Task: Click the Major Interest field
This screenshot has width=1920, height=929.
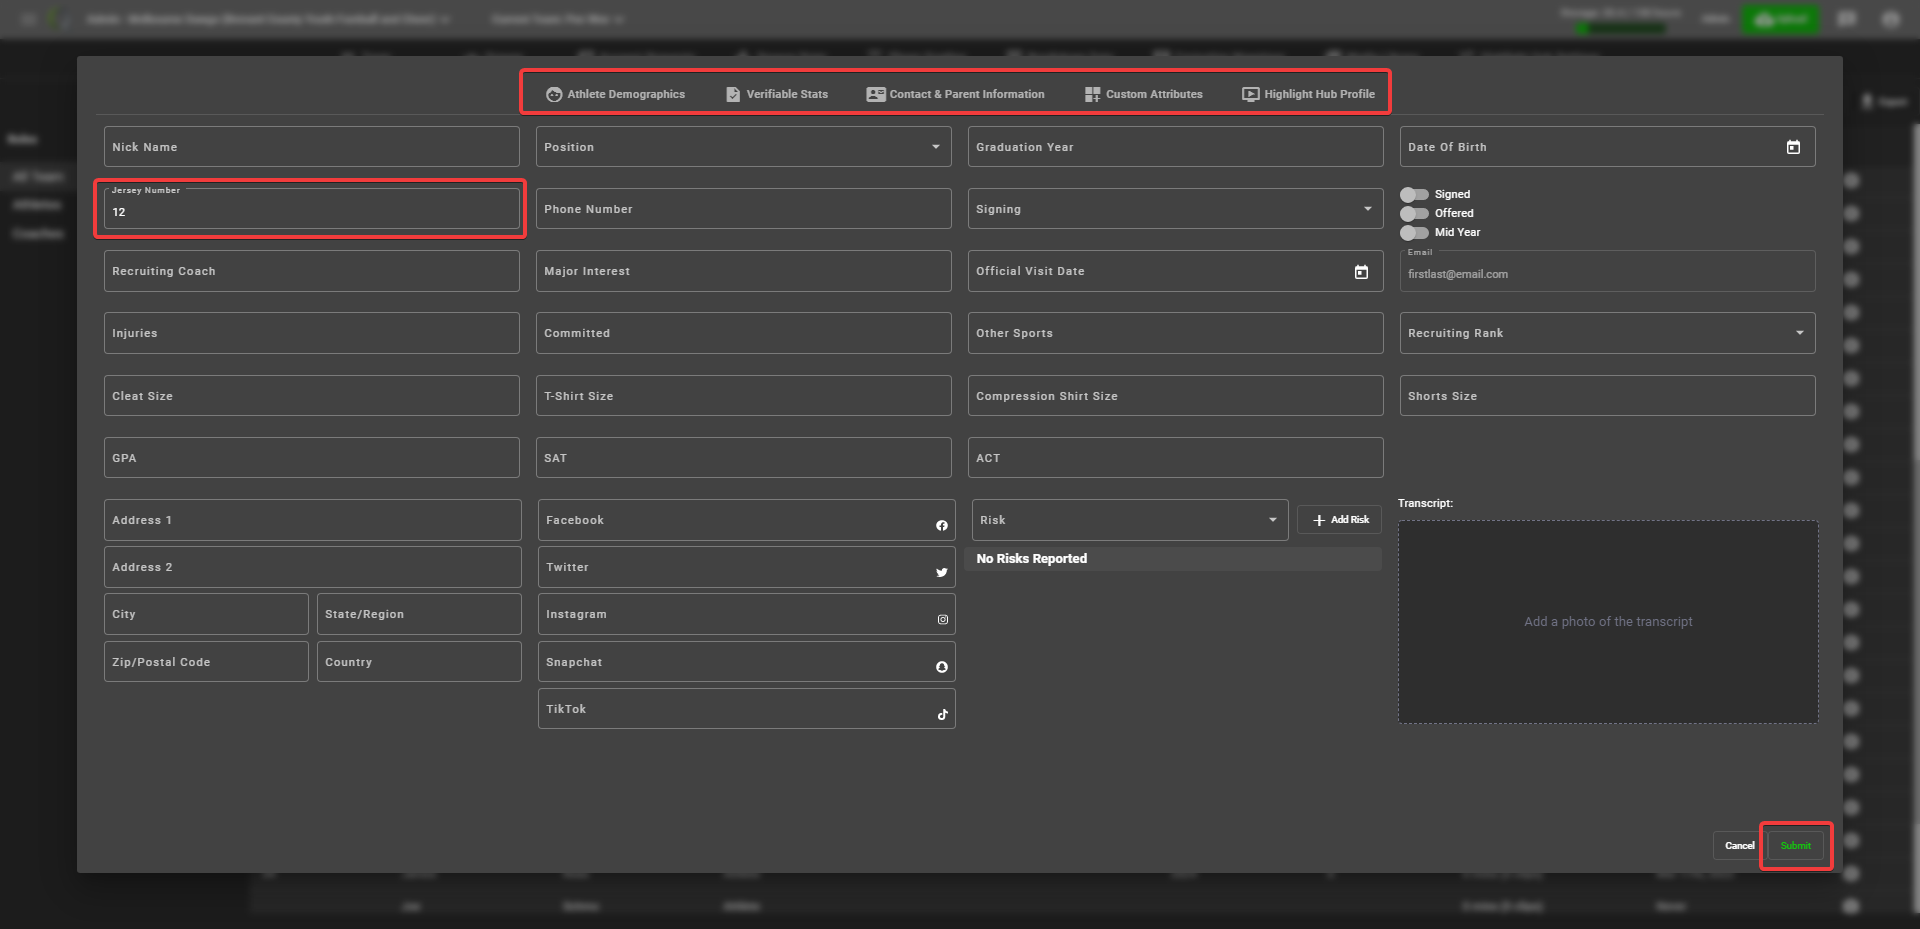Action: point(744,271)
